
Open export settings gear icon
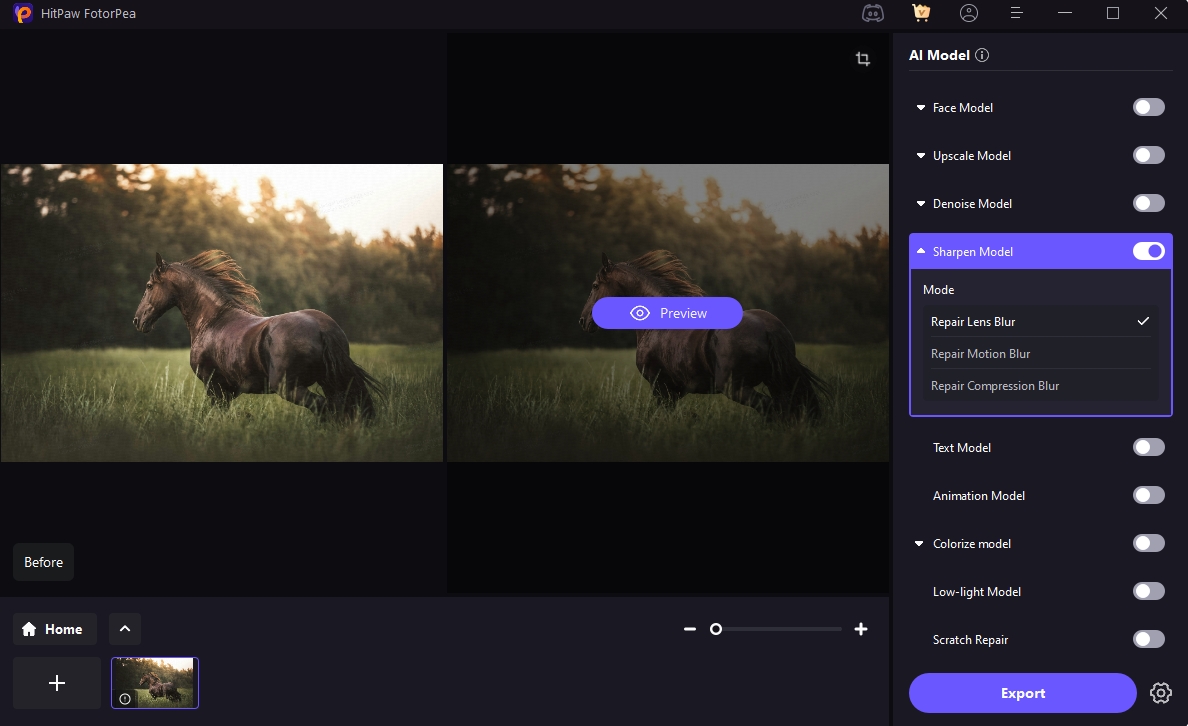click(1160, 693)
